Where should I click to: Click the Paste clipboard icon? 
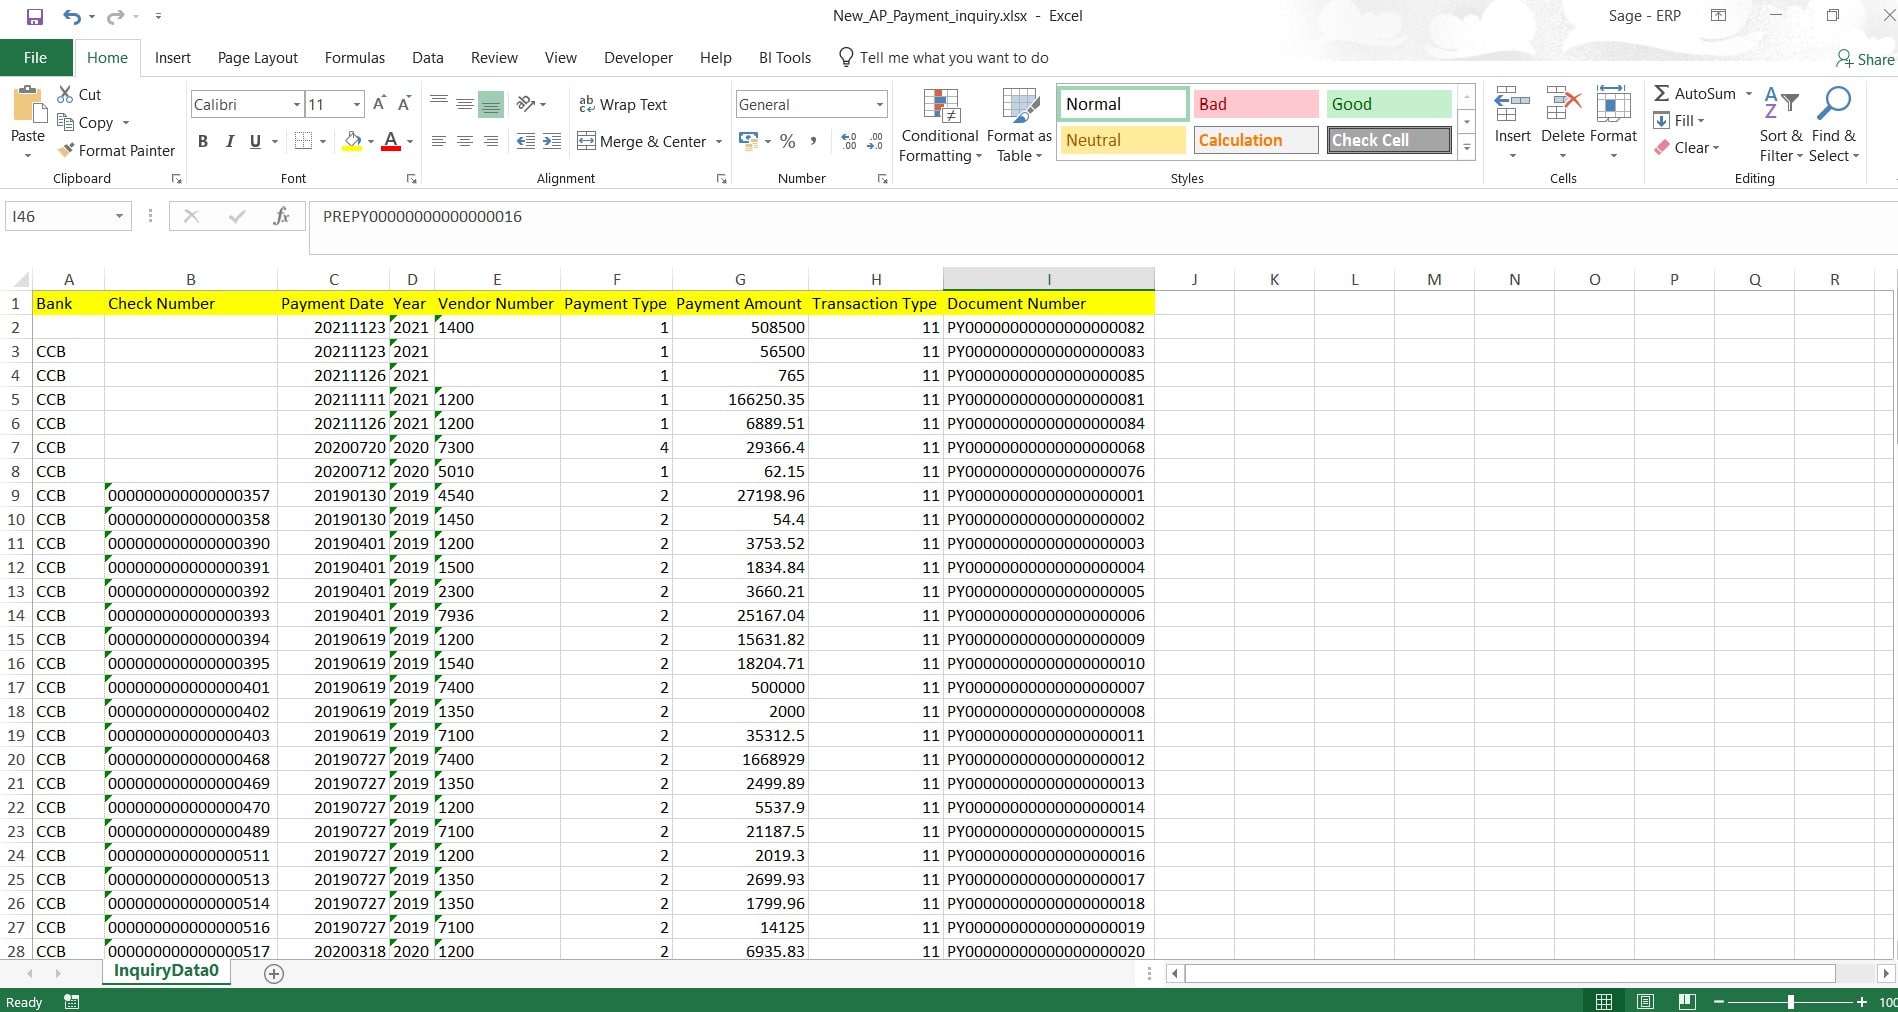(x=28, y=104)
